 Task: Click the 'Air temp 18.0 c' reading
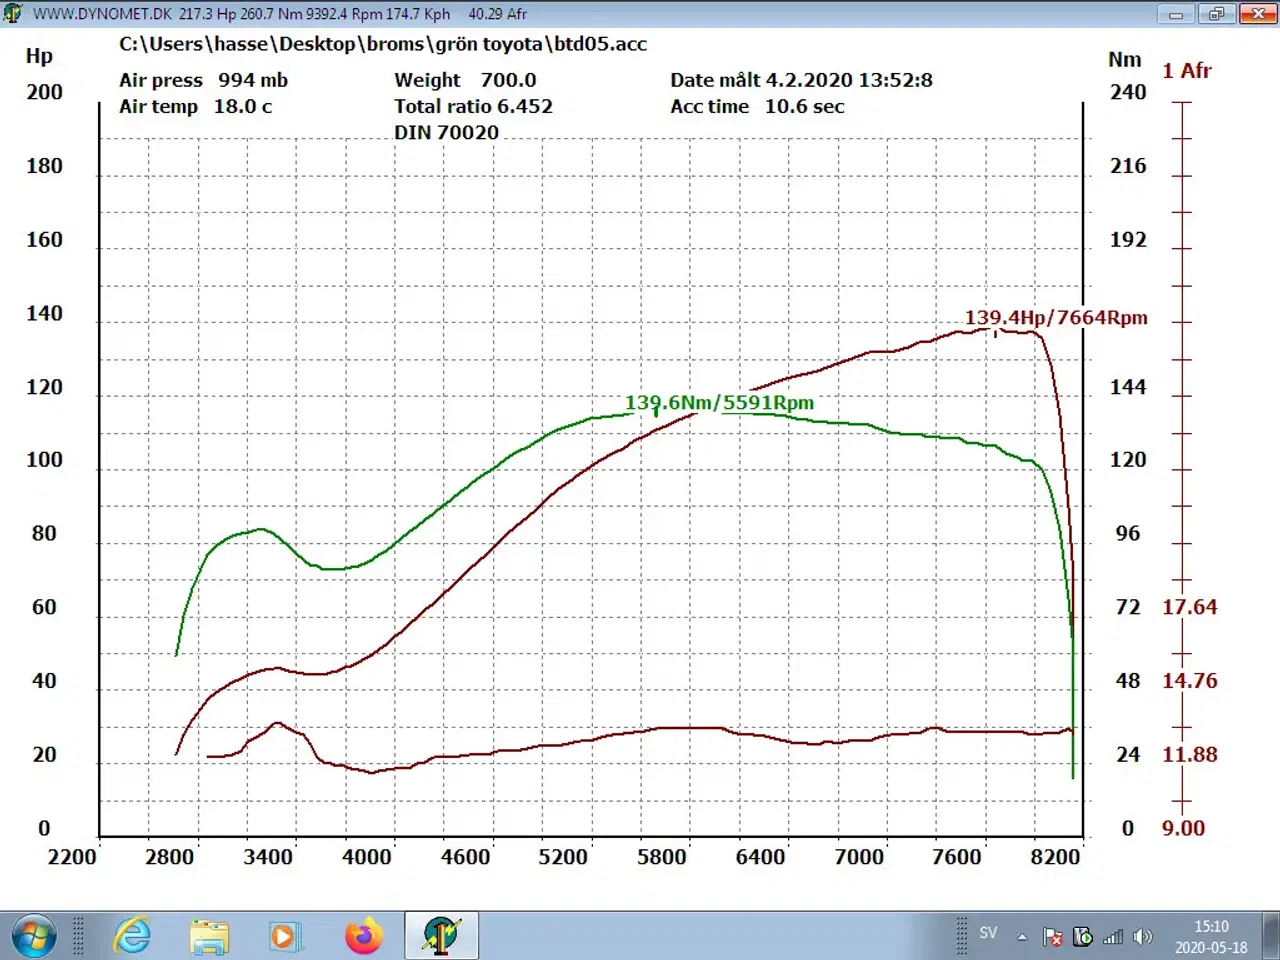(x=195, y=106)
